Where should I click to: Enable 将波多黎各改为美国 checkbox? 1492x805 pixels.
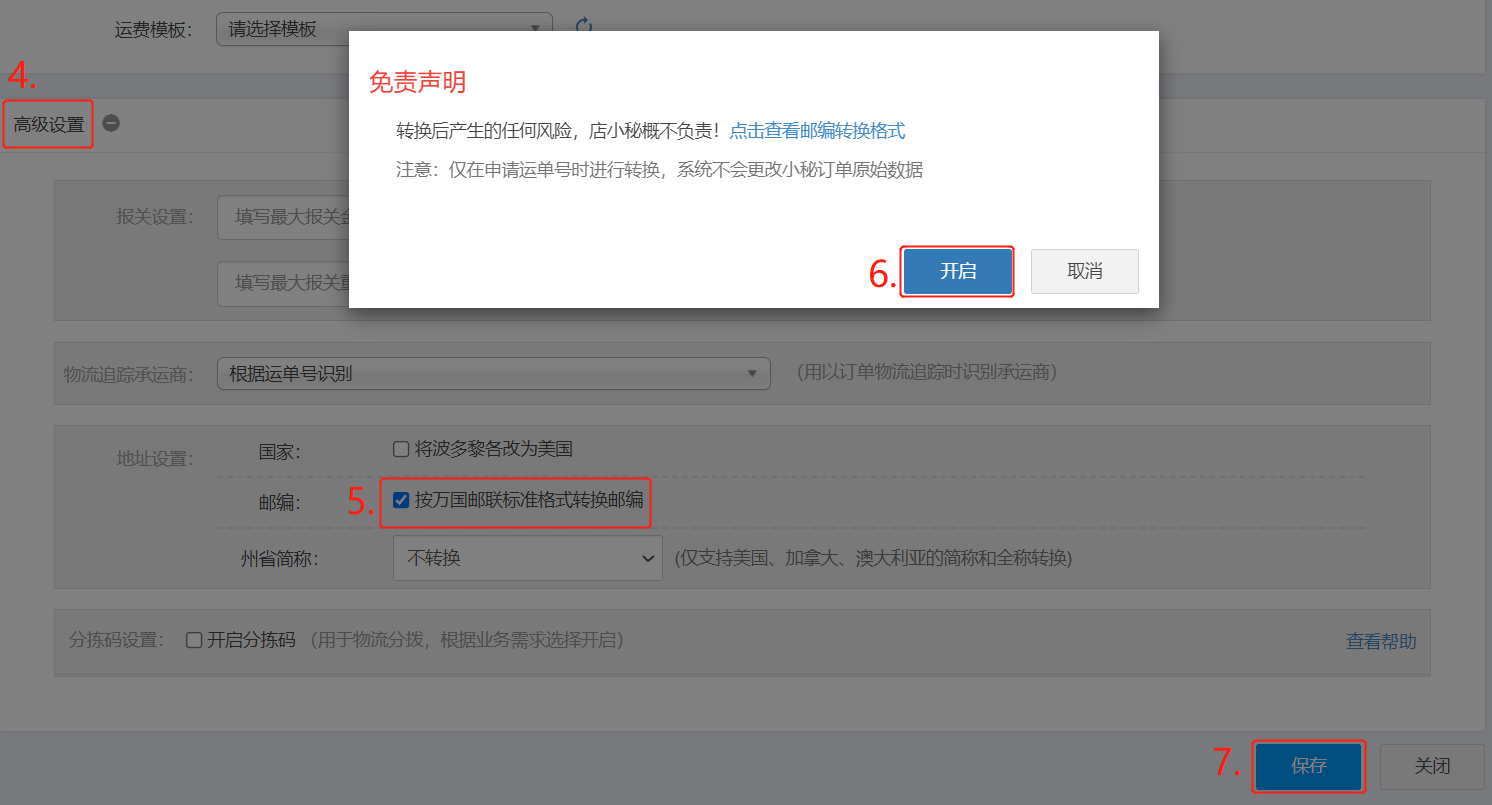click(x=401, y=450)
